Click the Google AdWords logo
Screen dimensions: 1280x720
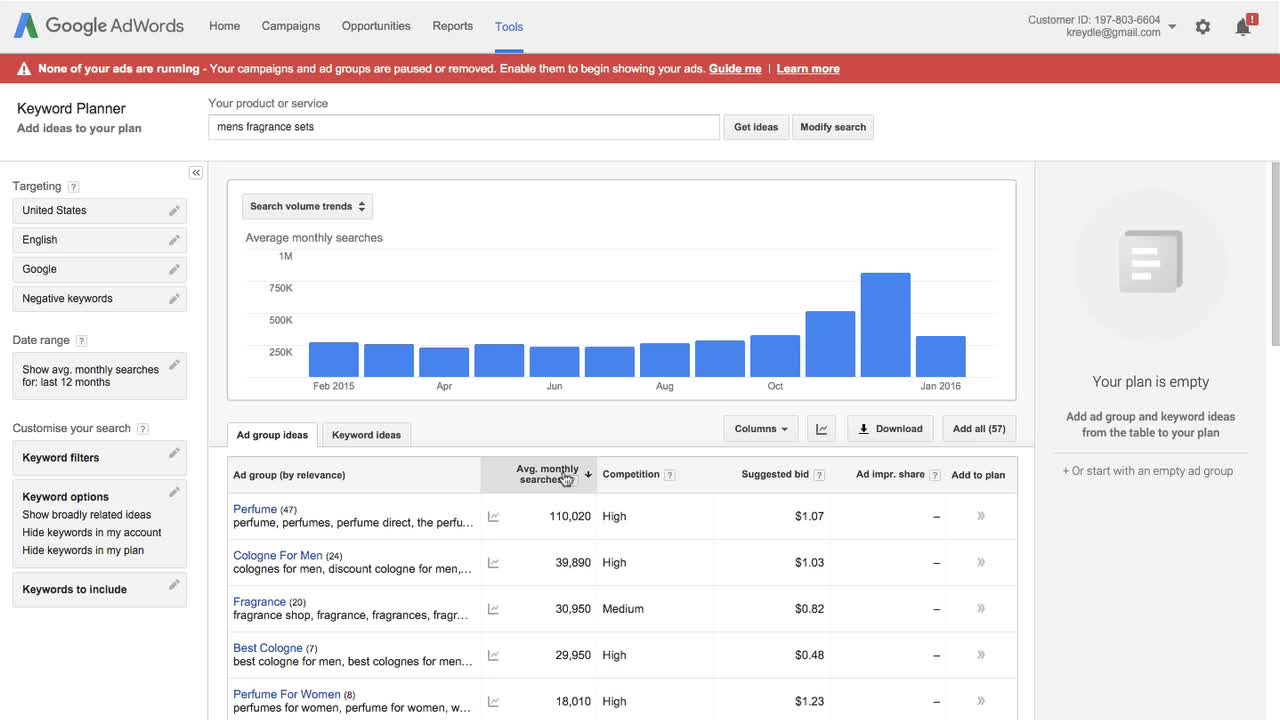[98, 26]
